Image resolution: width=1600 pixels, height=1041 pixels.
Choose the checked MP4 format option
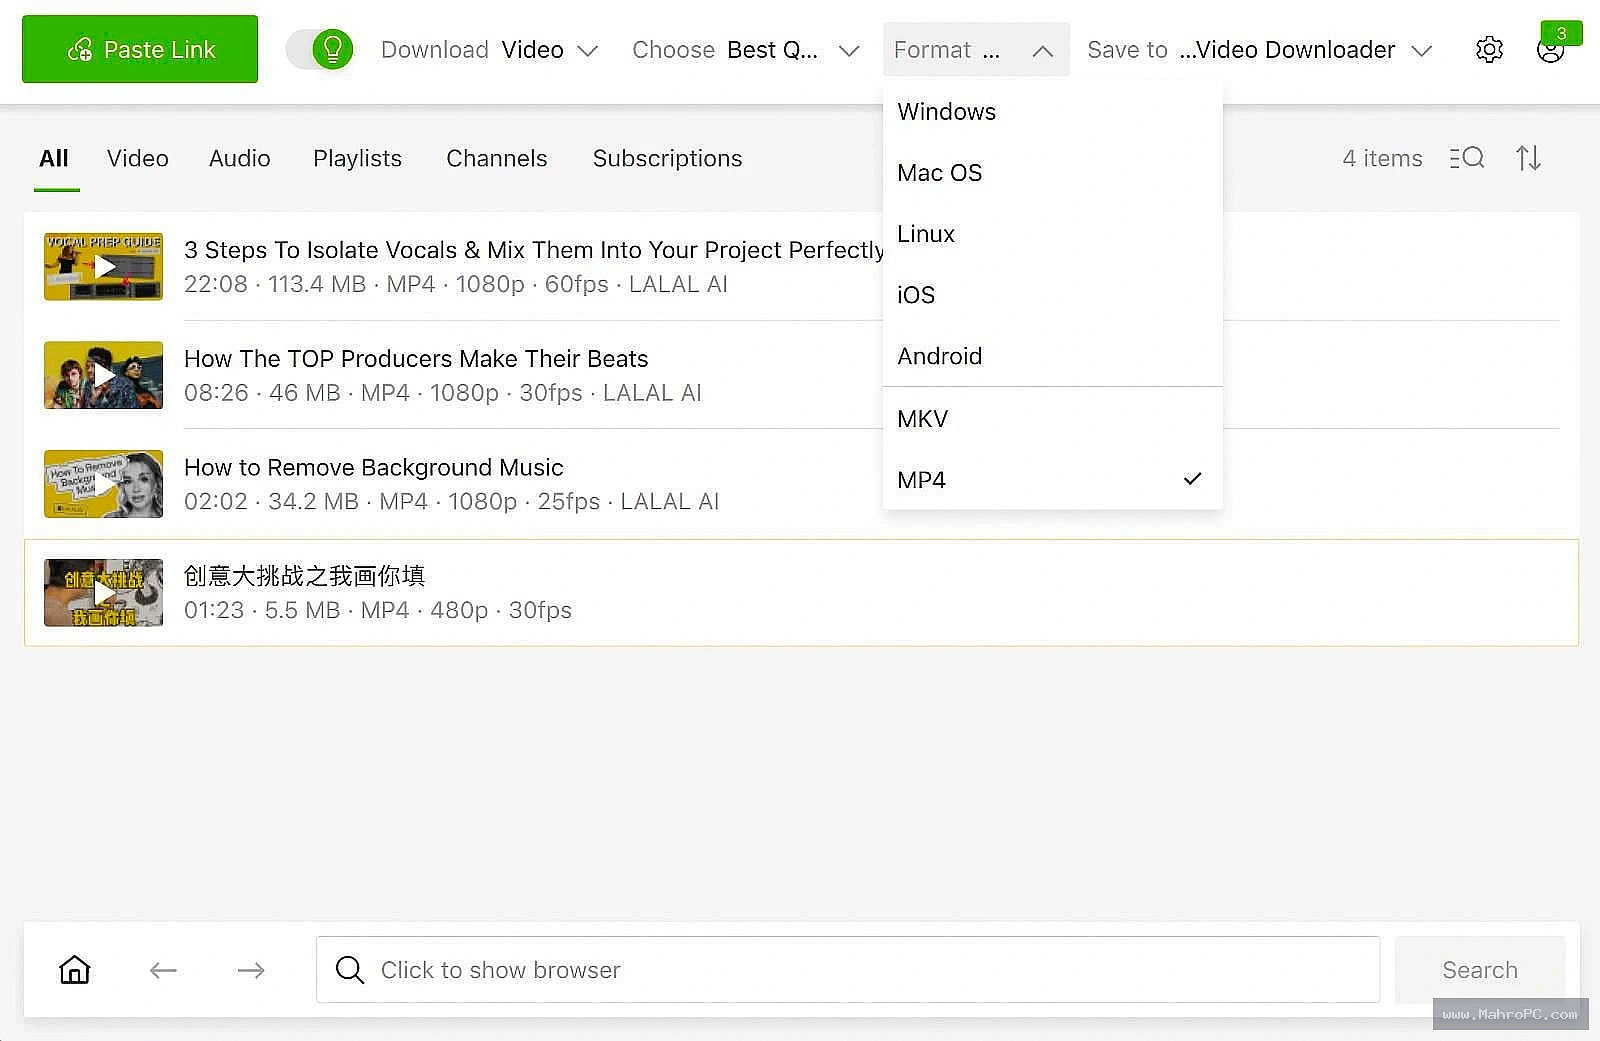(1052, 480)
